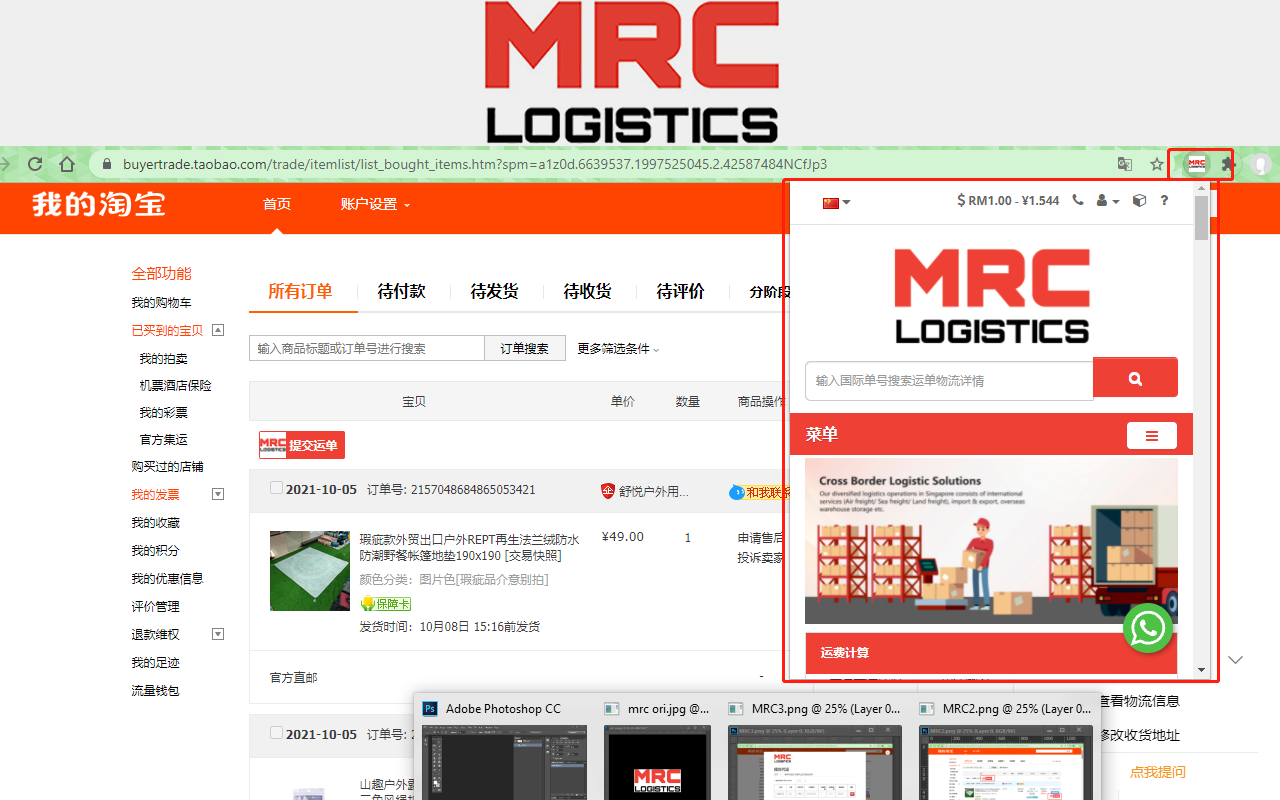The height and width of the screenshot is (800, 1280).
Task: Collapse the 已买到的宝贝 sidebar section
Action: (218, 330)
